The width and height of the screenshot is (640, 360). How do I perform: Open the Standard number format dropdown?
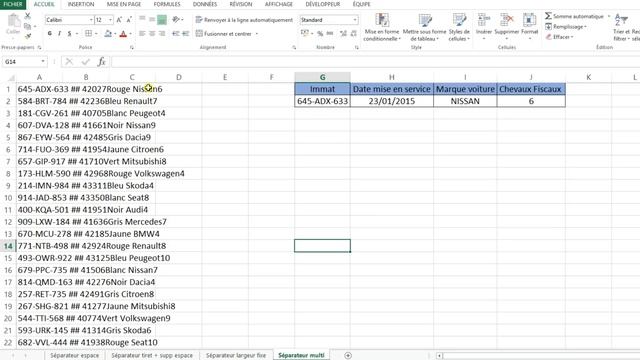point(355,20)
